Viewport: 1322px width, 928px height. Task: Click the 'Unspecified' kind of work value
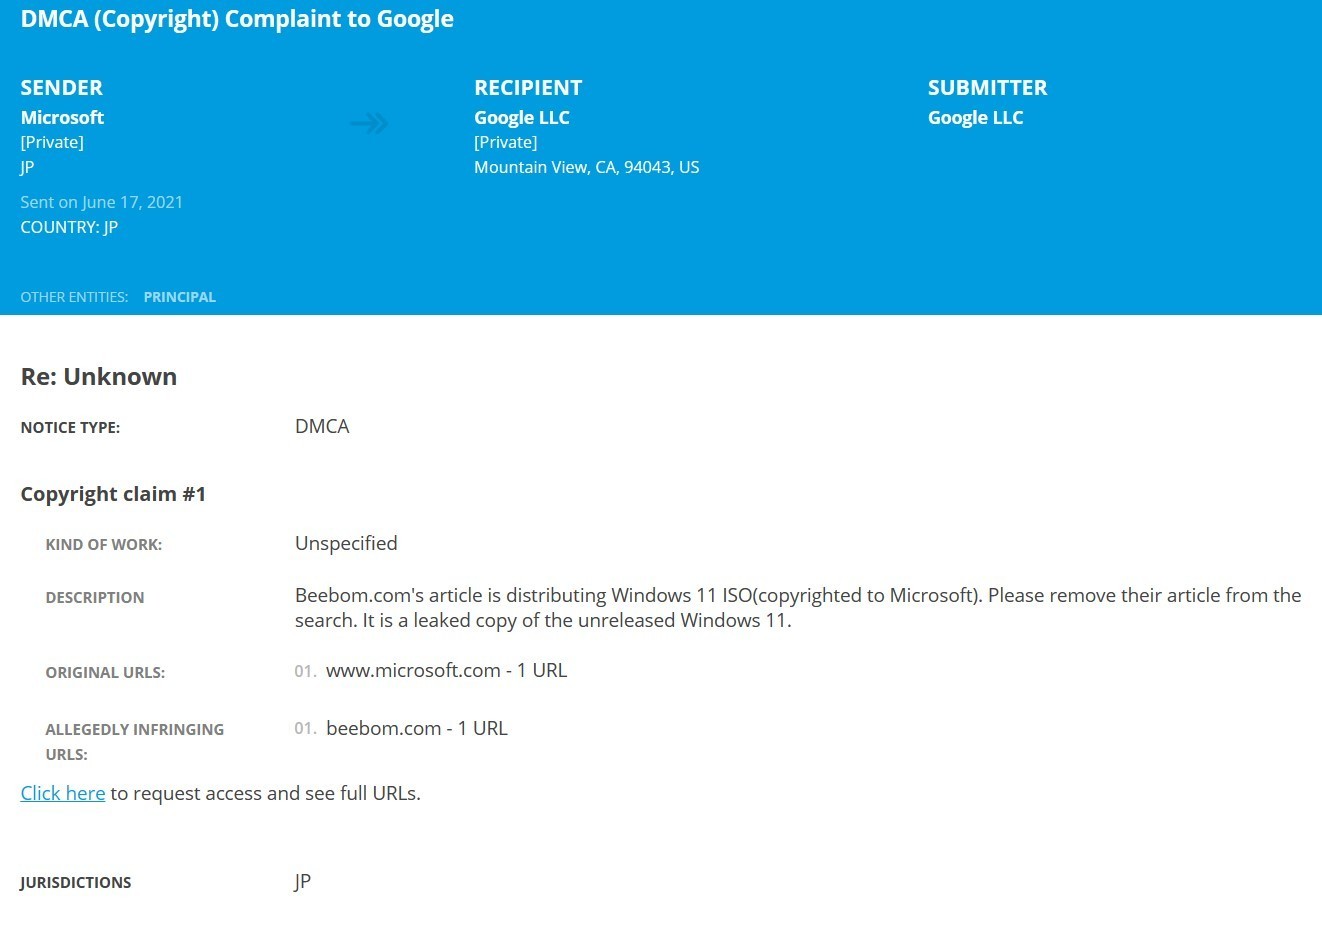pos(346,544)
